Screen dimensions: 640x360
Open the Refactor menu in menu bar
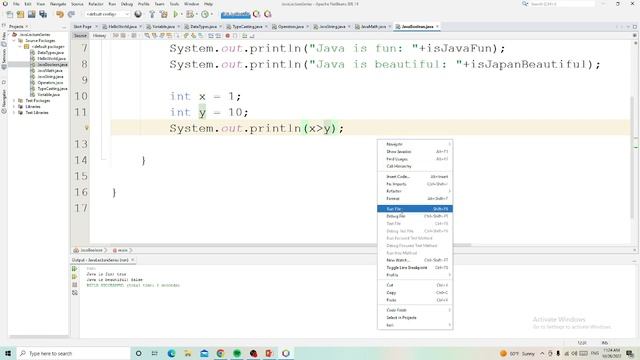(x=96, y=4)
